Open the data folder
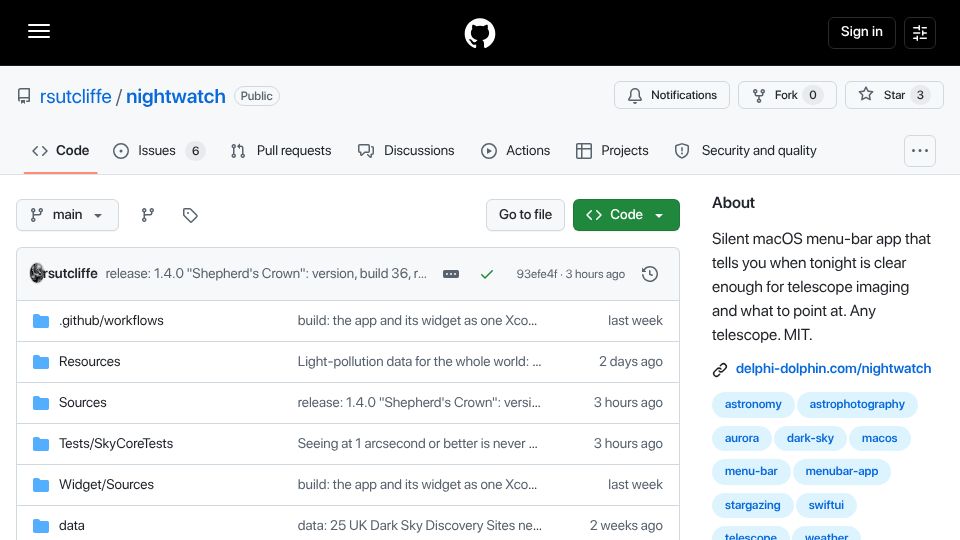The height and width of the screenshot is (540, 960). (72, 526)
